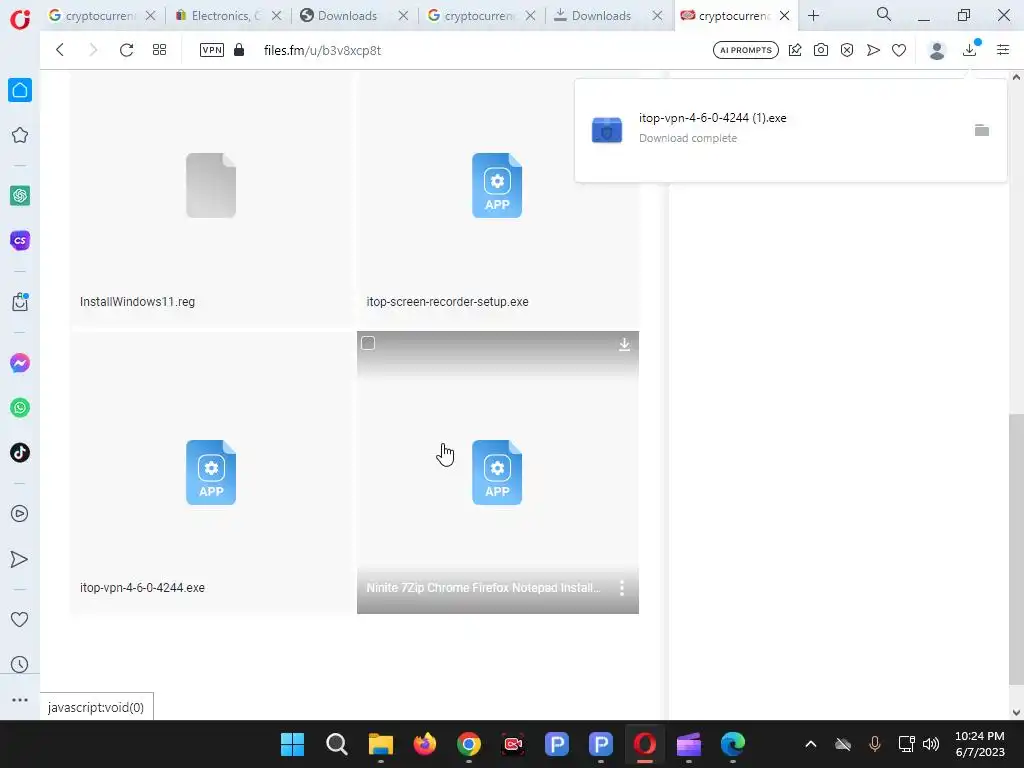Open TikTok in the sidebar
This screenshot has width=1024, height=768.
20,453
